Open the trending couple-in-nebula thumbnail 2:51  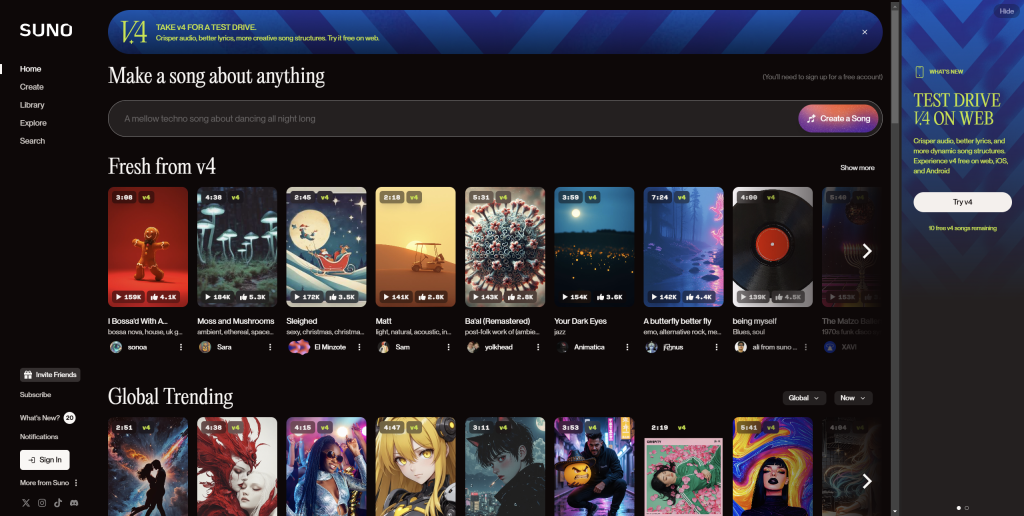pyautogui.click(x=148, y=466)
